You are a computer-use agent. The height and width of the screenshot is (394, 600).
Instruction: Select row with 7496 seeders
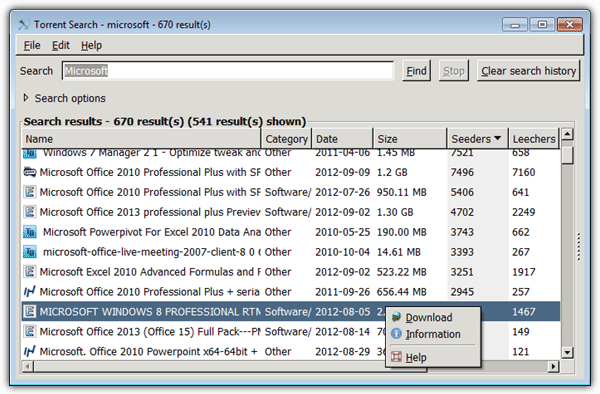point(291,172)
